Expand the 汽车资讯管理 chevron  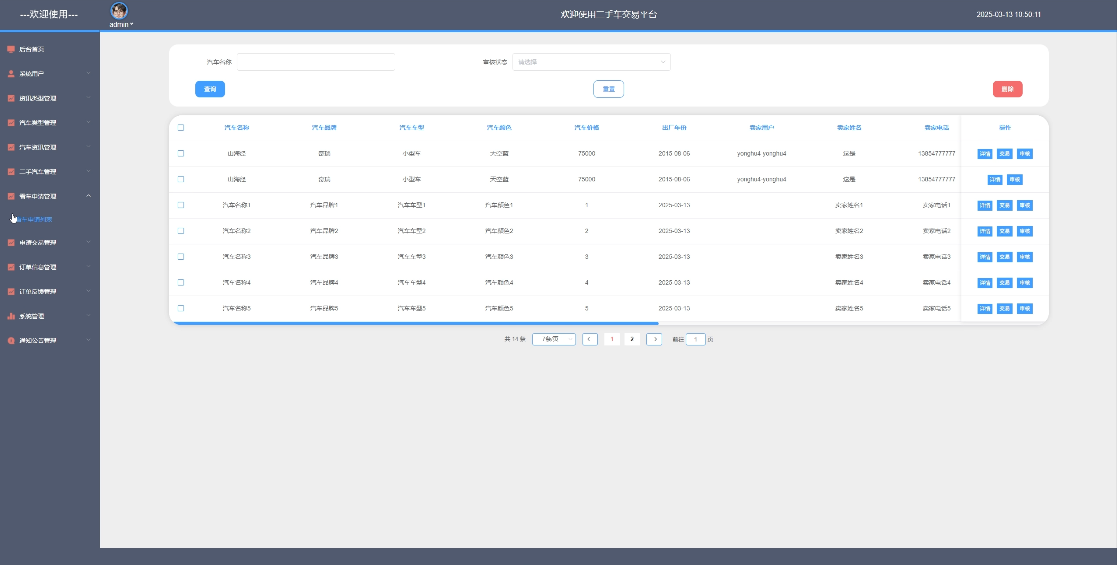pyautogui.click(x=88, y=147)
